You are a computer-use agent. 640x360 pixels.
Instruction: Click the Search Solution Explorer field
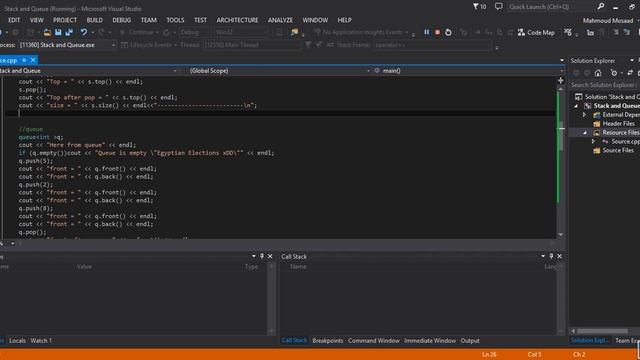click(604, 85)
